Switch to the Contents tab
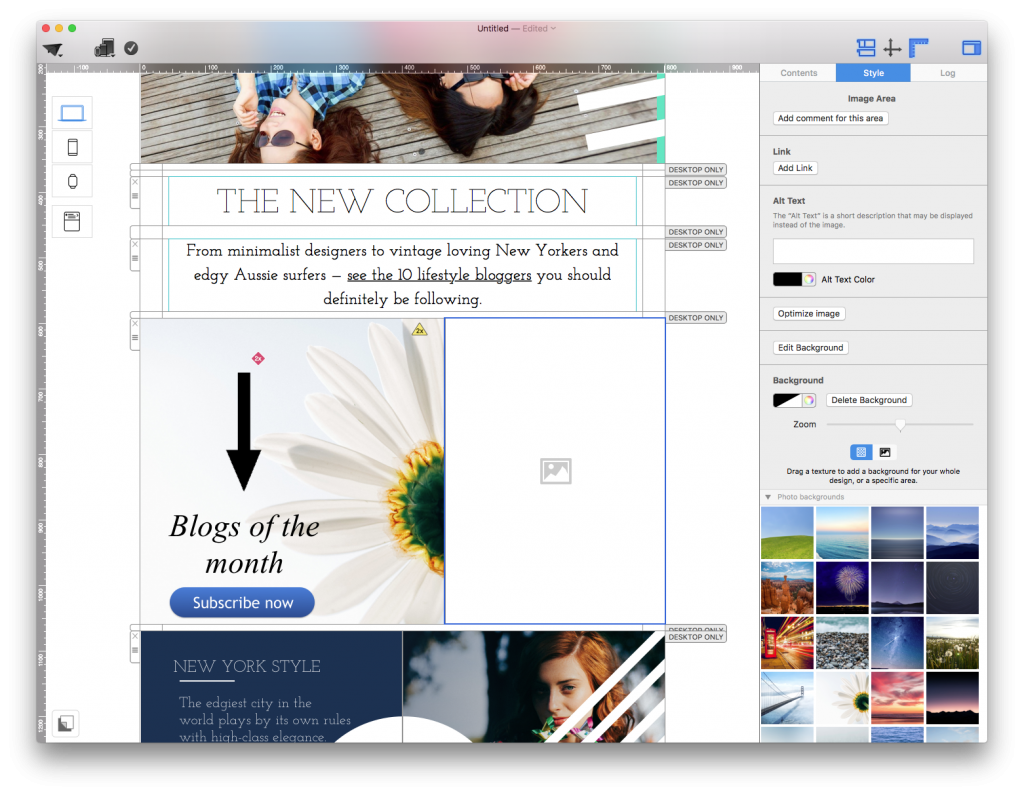1024x795 pixels. [798, 72]
